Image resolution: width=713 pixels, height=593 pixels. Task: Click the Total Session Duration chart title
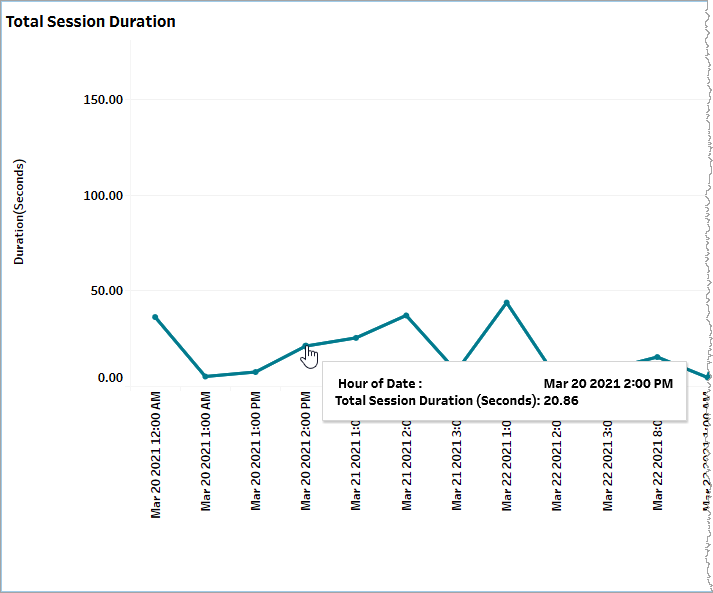point(91,21)
